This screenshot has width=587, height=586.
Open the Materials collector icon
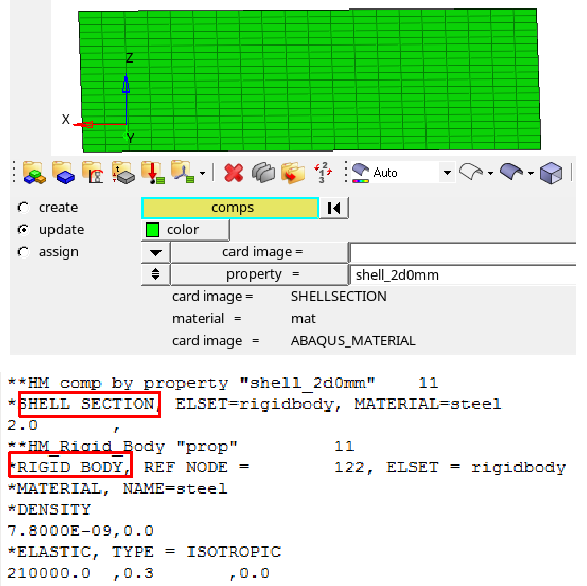tap(93, 173)
